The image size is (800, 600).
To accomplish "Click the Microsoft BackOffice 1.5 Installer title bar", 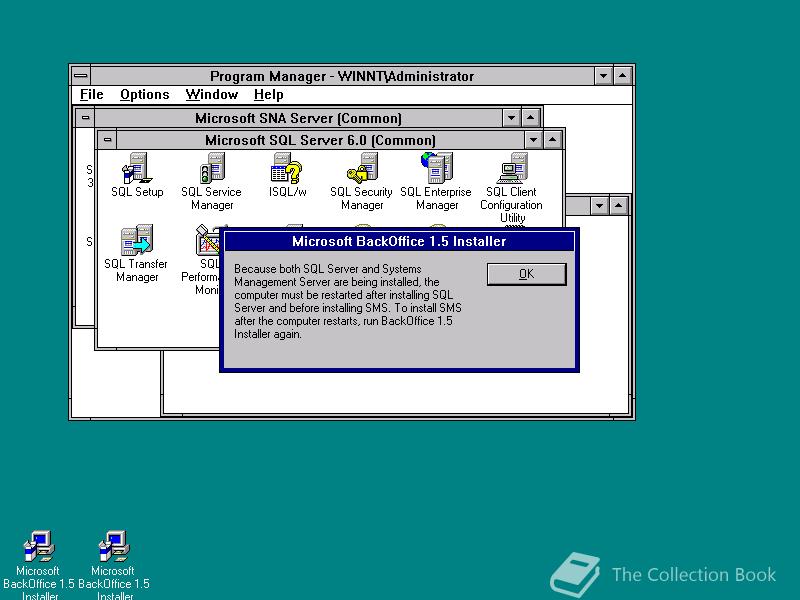I will [399, 241].
